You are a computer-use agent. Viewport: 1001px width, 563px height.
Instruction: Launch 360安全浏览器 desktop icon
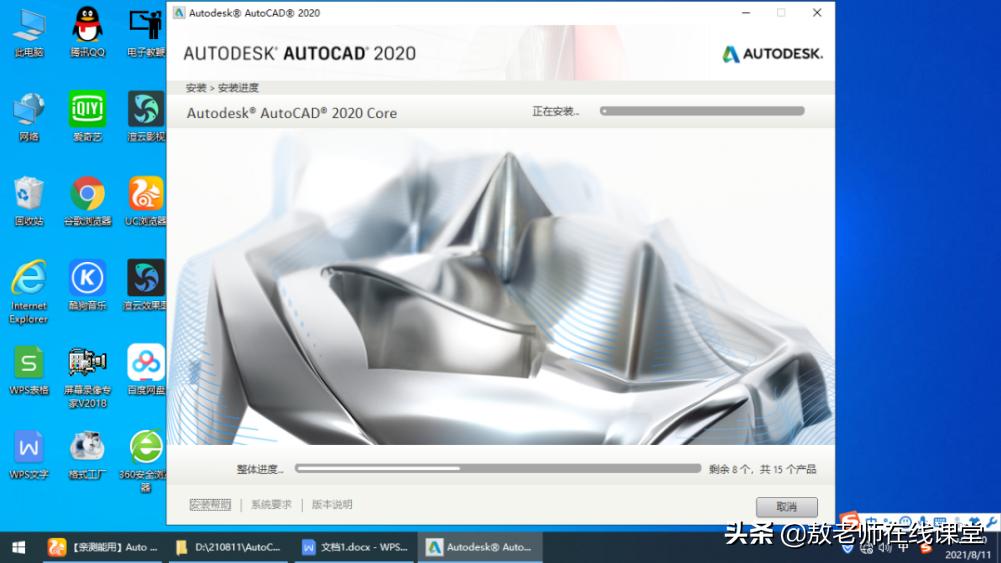(146, 461)
